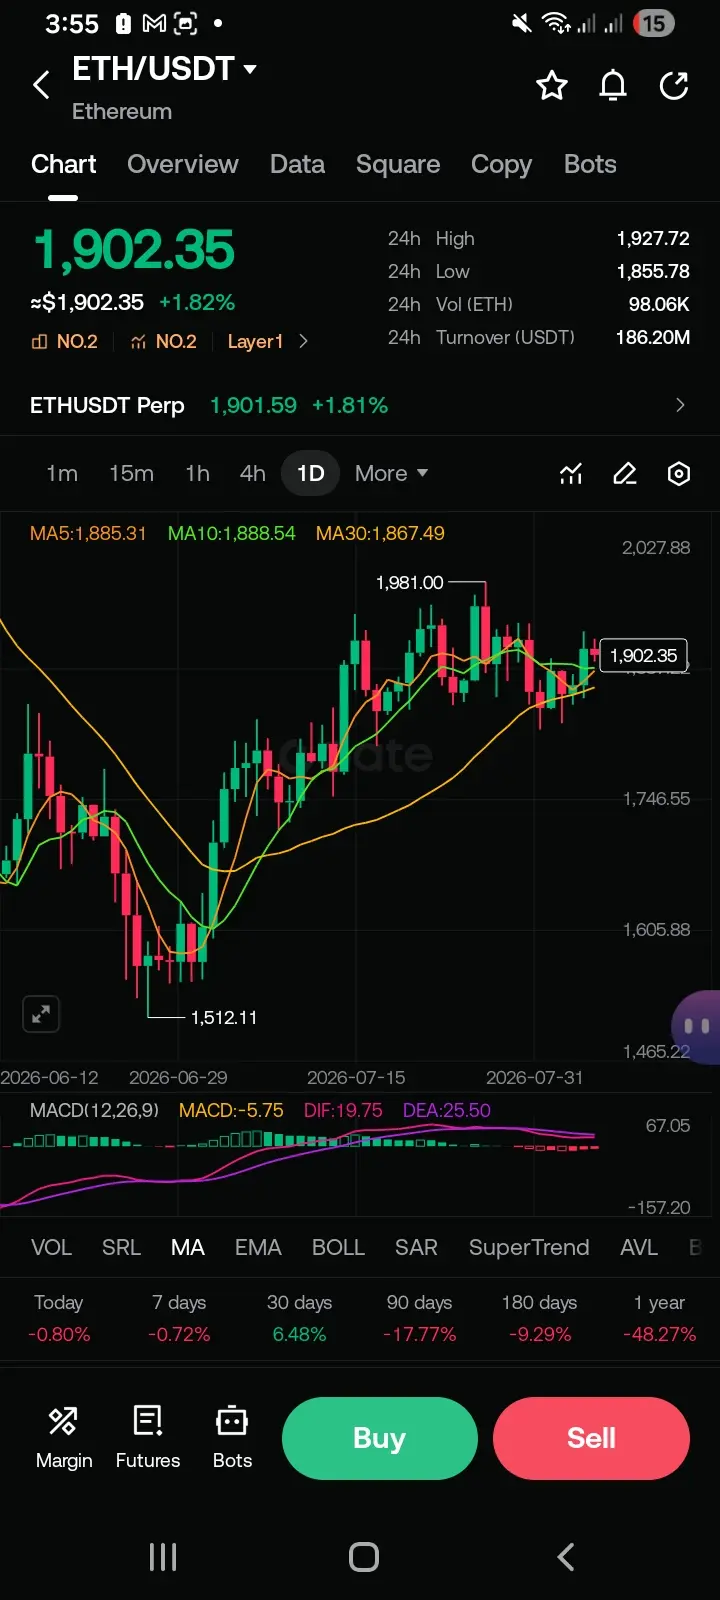
Task: Switch to the Chart tab
Action: tap(64, 165)
